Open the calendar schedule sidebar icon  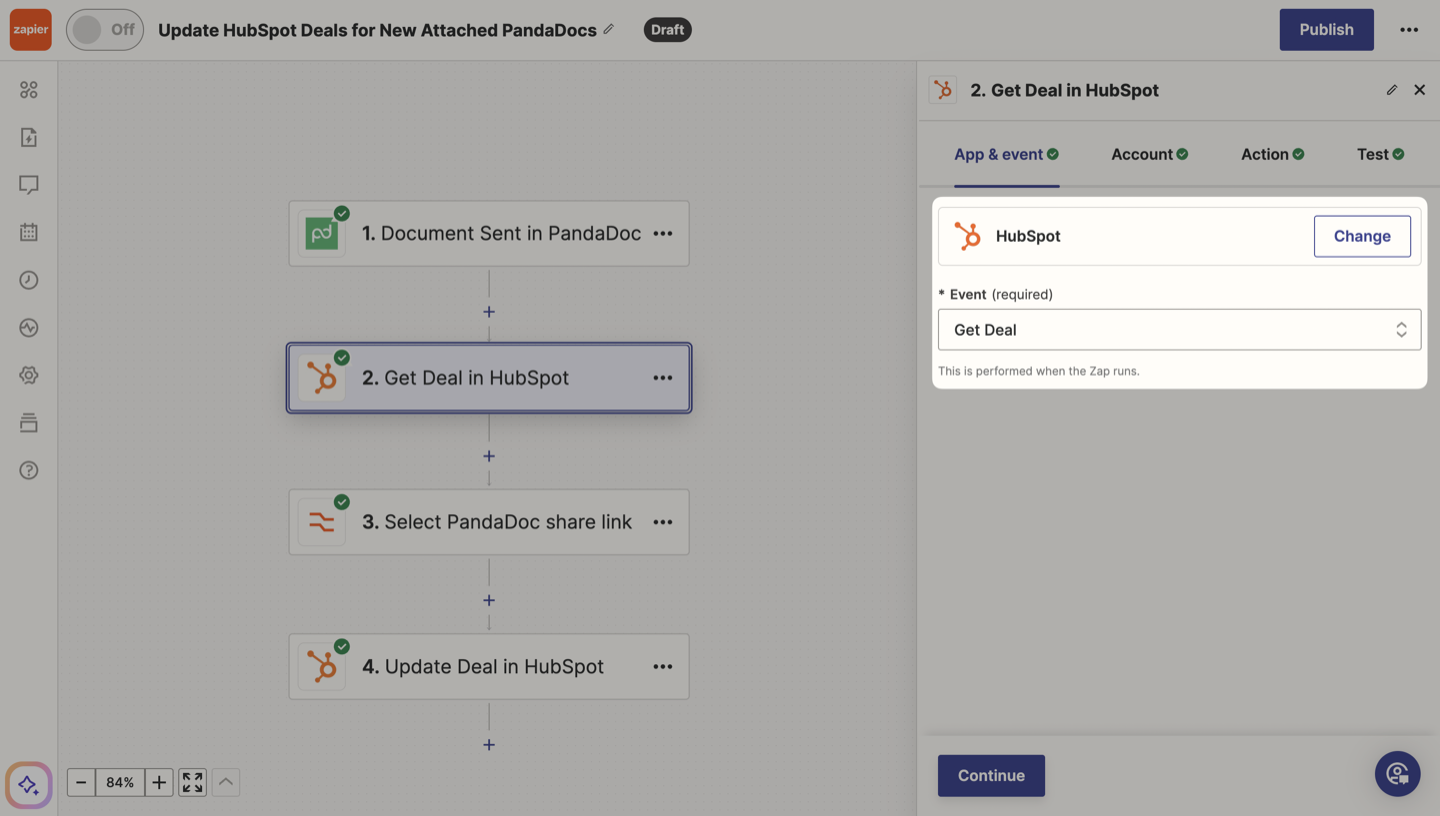coord(29,232)
